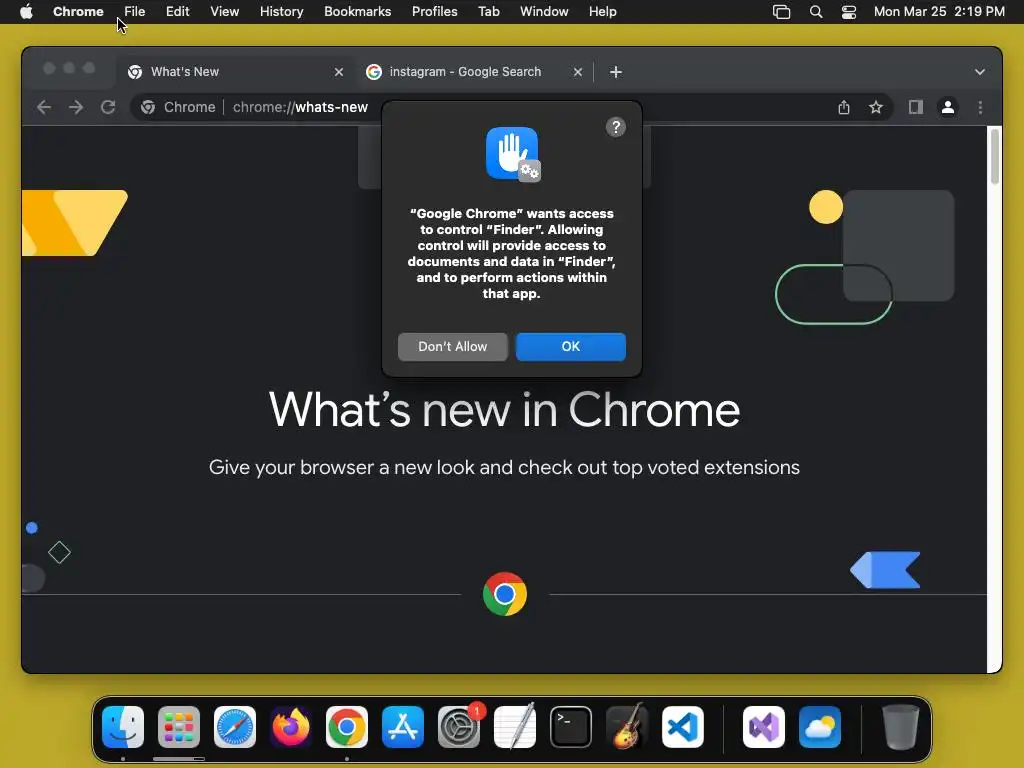
Task: Expand the tab search chevron
Action: 980,72
